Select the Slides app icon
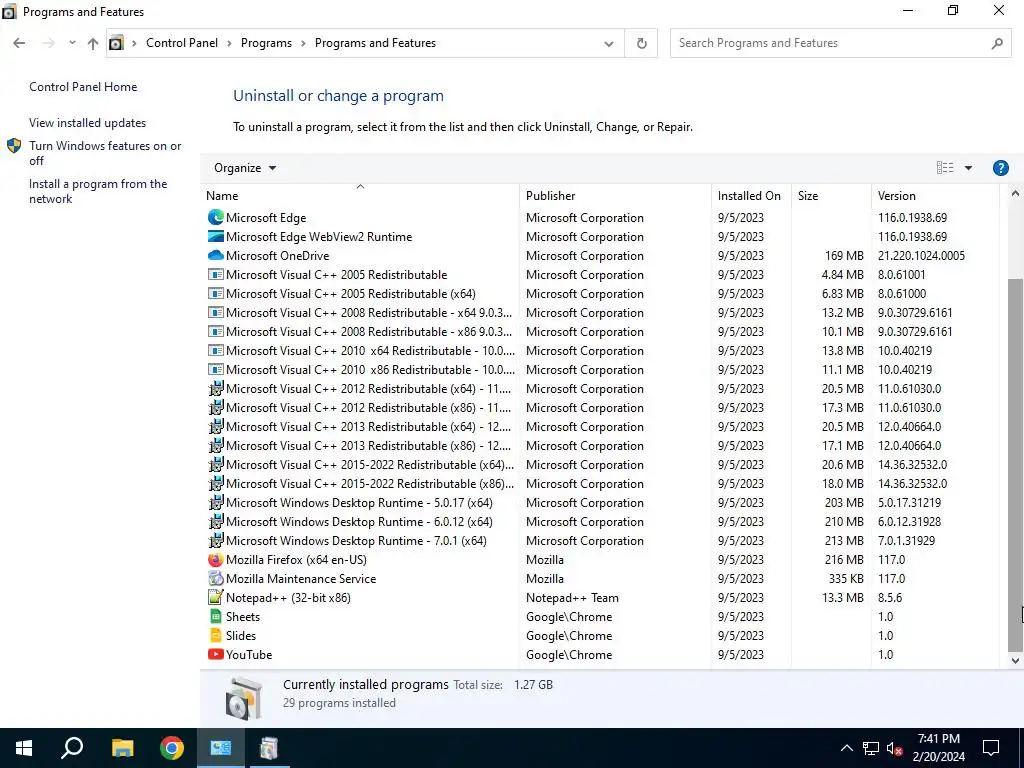Image resolution: width=1024 pixels, height=768 pixels. tap(216, 635)
